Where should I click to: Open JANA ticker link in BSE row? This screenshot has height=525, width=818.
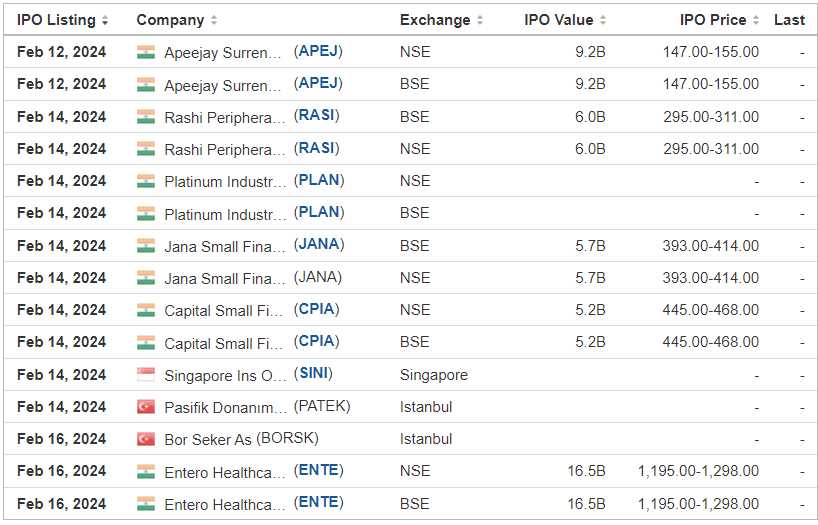[x=319, y=245]
